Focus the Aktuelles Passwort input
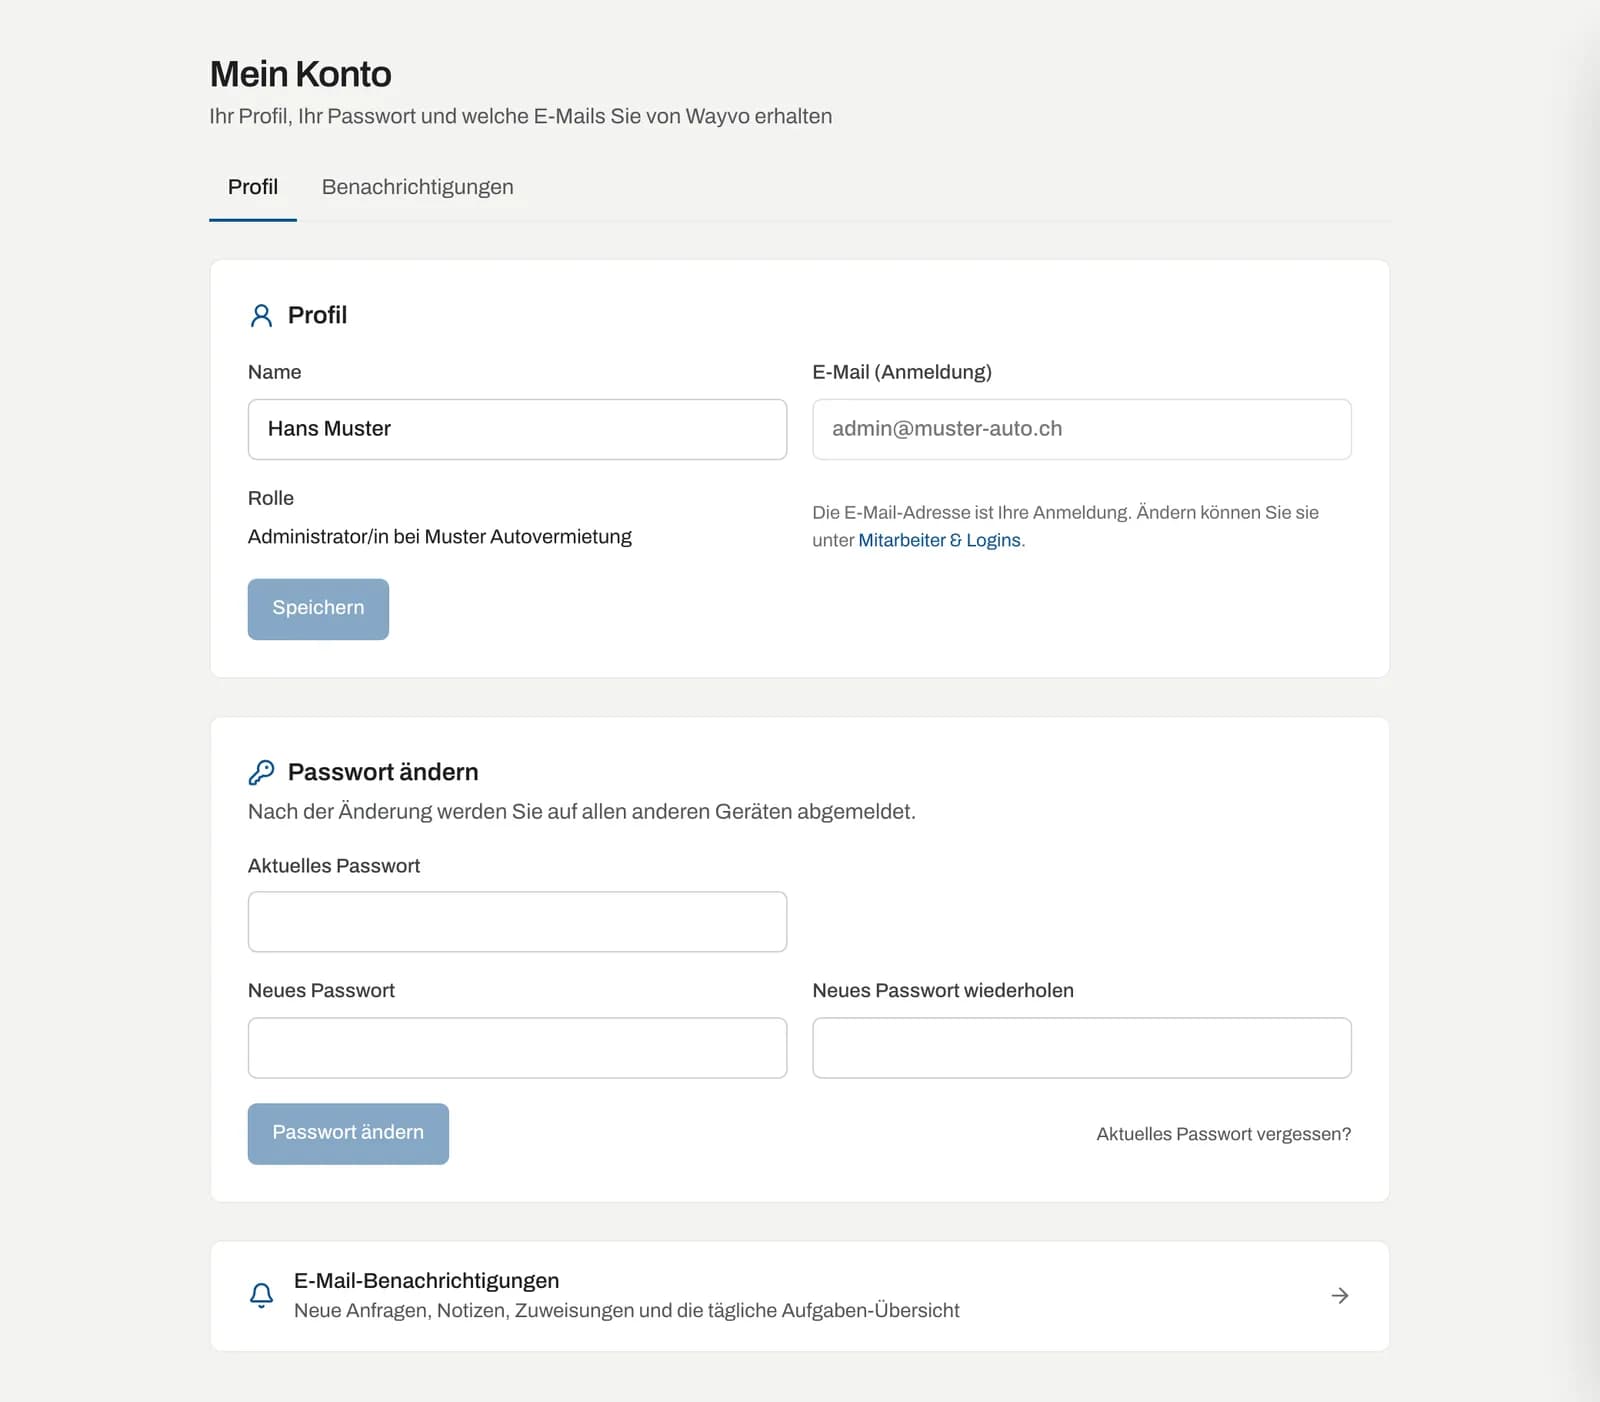The width and height of the screenshot is (1600, 1402). [517, 922]
